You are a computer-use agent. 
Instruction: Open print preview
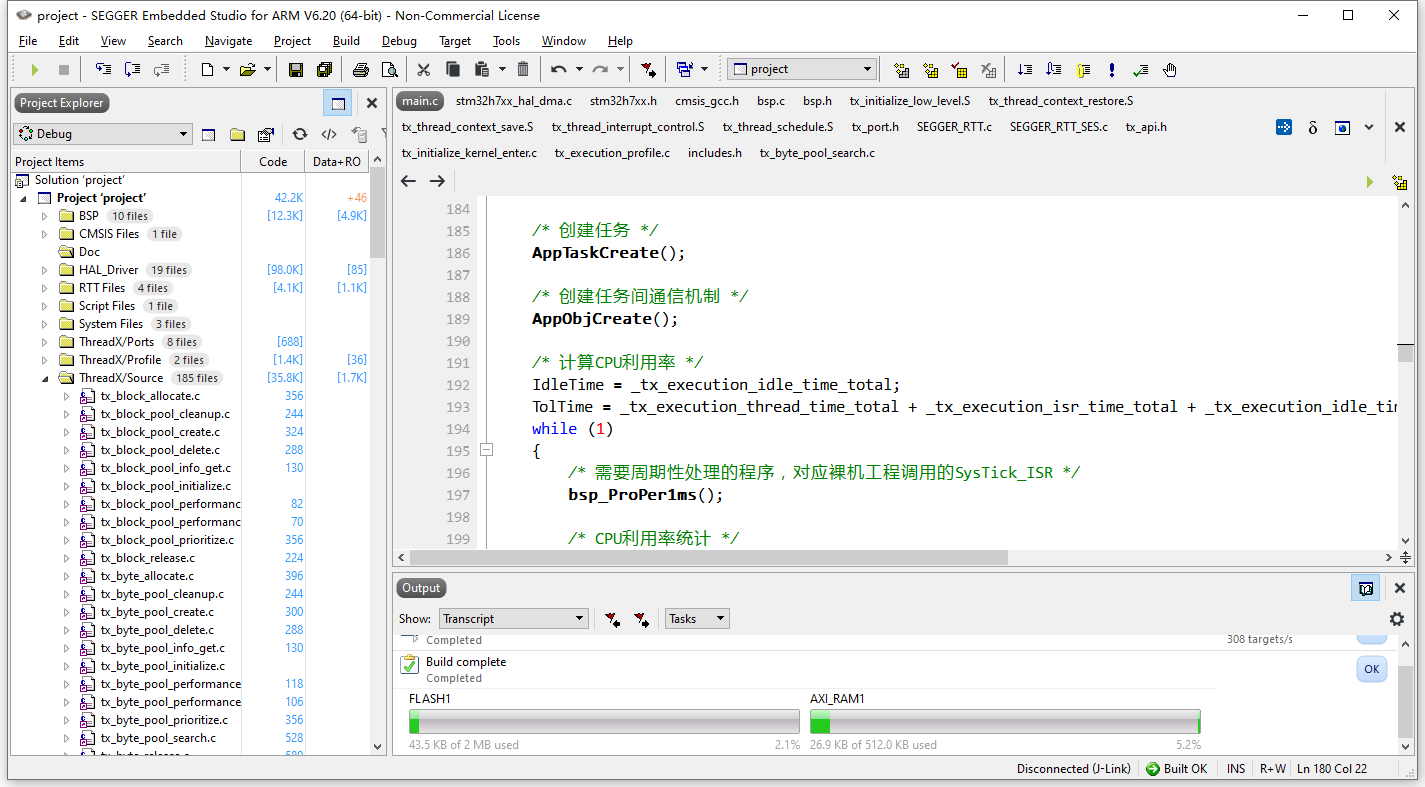(x=390, y=69)
